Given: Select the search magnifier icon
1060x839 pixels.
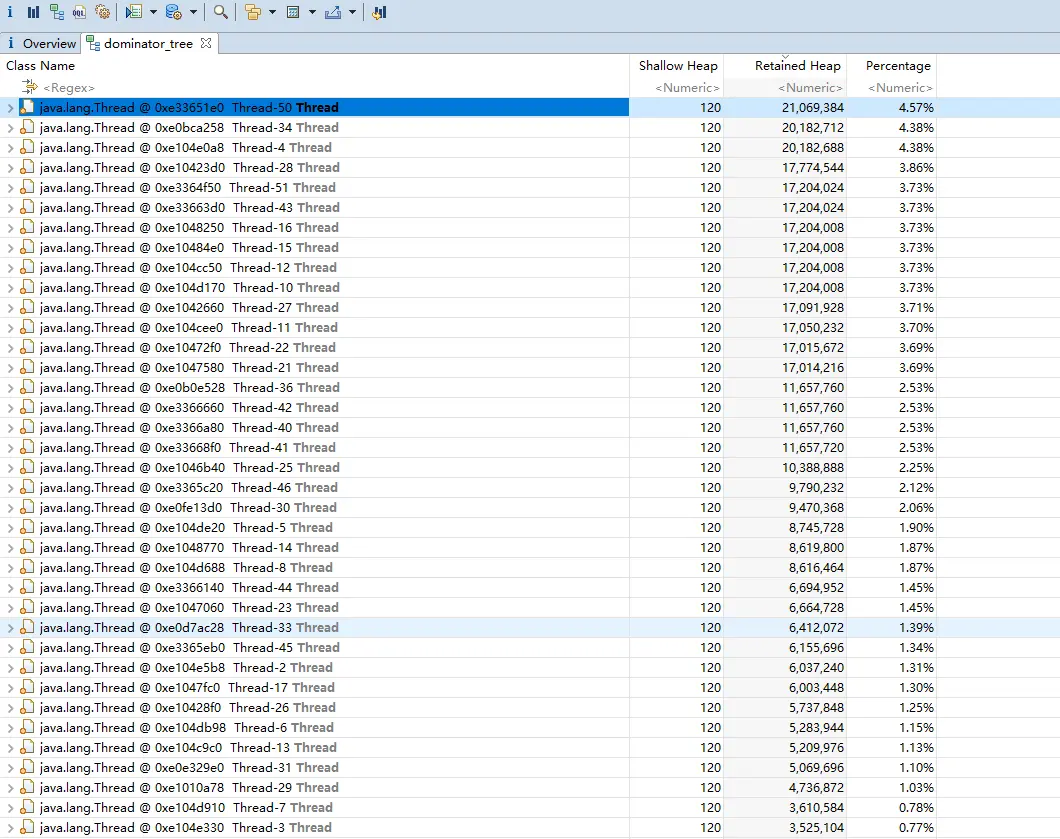Looking at the screenshot, I should (220, 12).
